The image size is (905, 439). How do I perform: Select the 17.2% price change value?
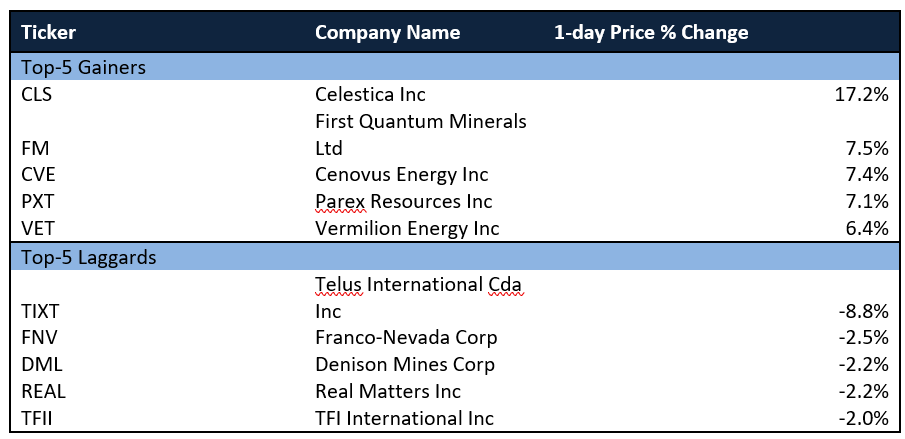(x=861, y=94)
